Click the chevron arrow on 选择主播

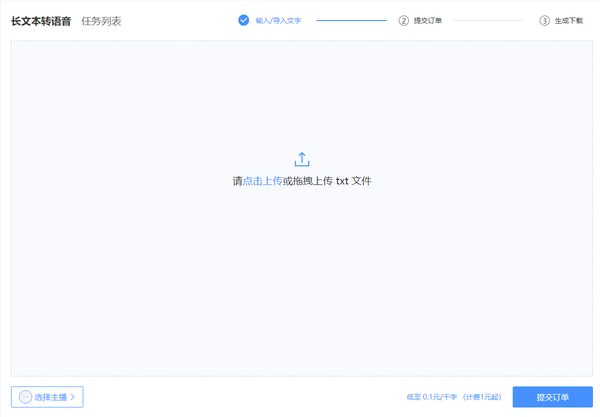pos(73,397)
